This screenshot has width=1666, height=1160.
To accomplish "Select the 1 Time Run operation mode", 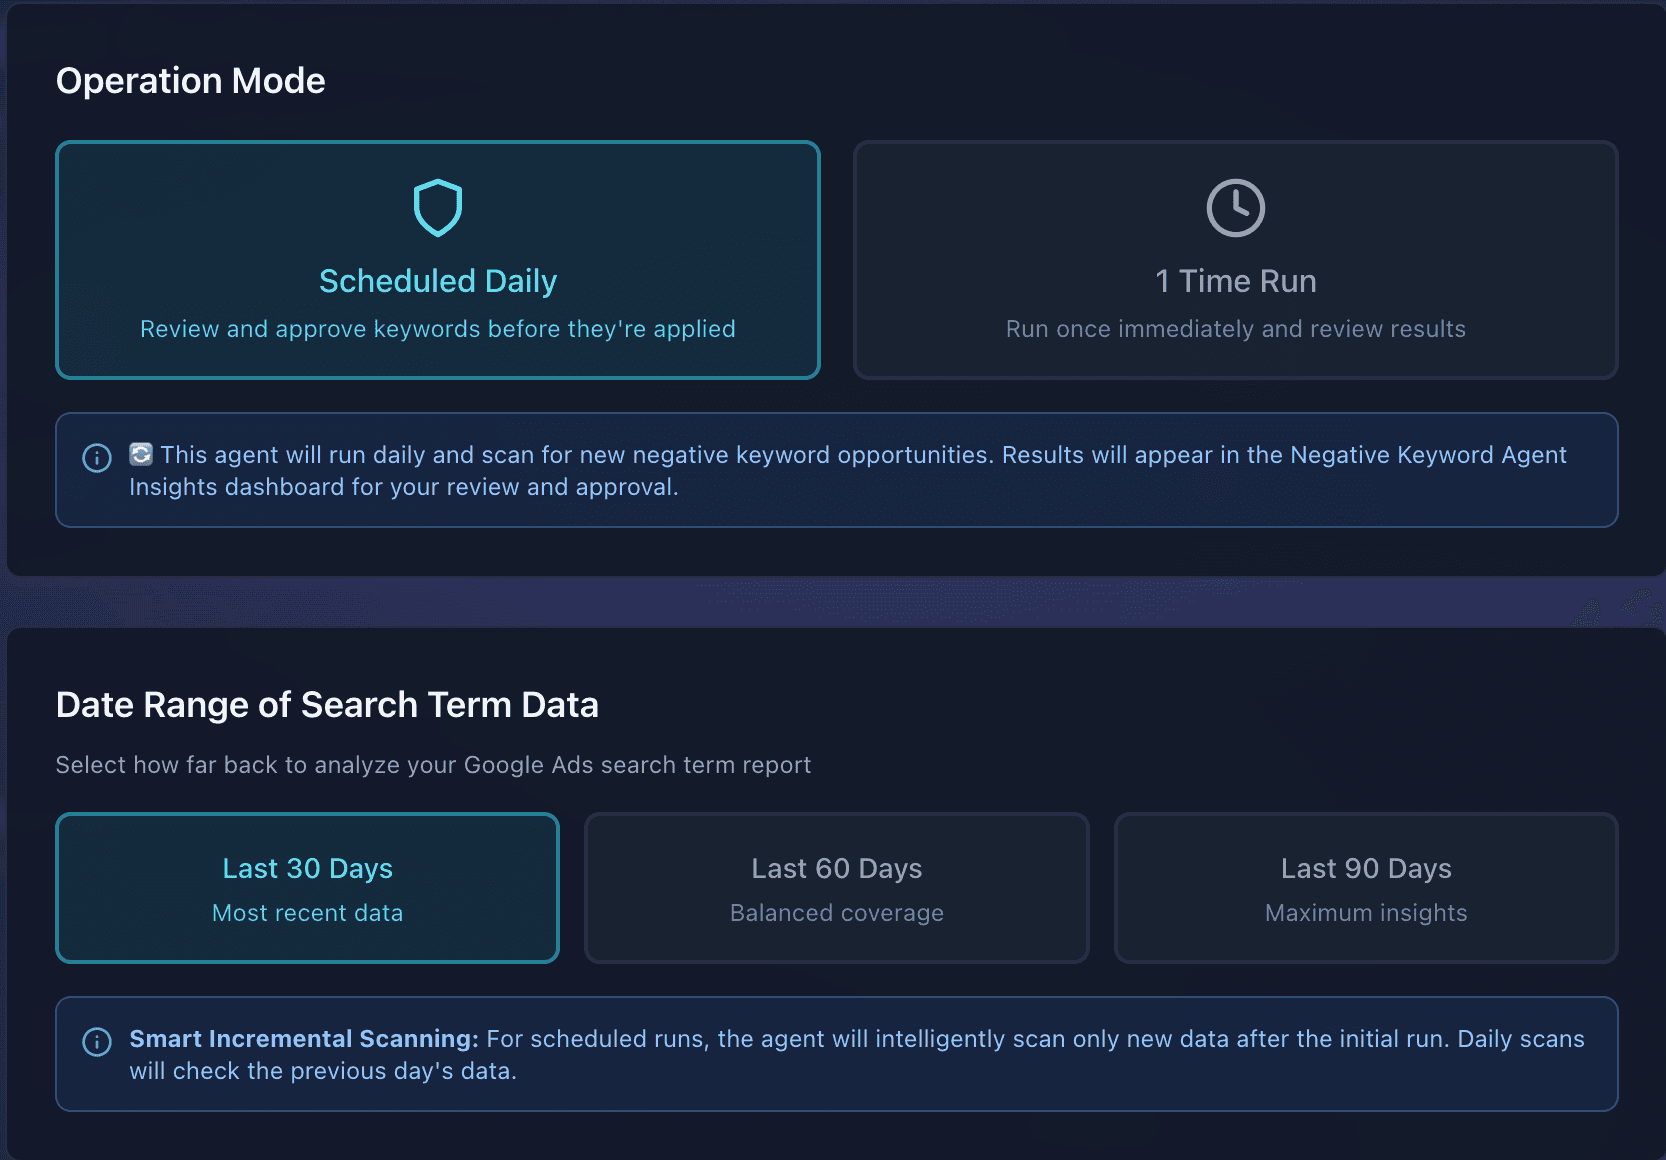I will tap(1236, 260).
